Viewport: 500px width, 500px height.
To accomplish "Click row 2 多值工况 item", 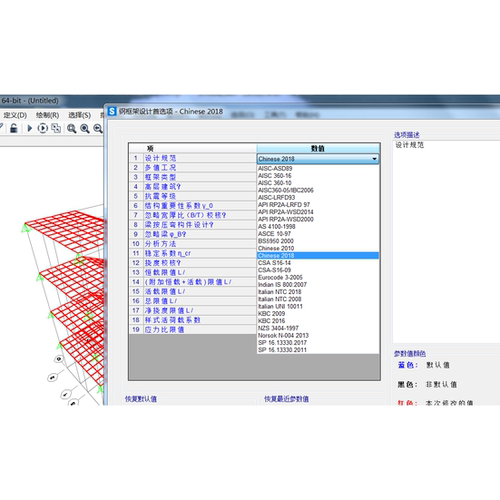I will (x=200, y=168).
